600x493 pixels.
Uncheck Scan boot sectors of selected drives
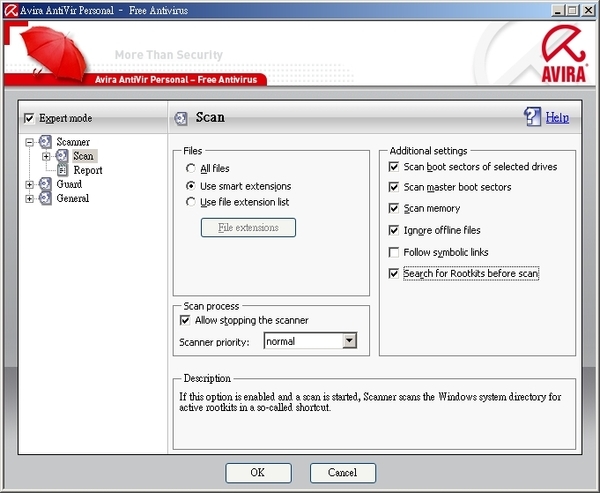(x=394, y=167)
